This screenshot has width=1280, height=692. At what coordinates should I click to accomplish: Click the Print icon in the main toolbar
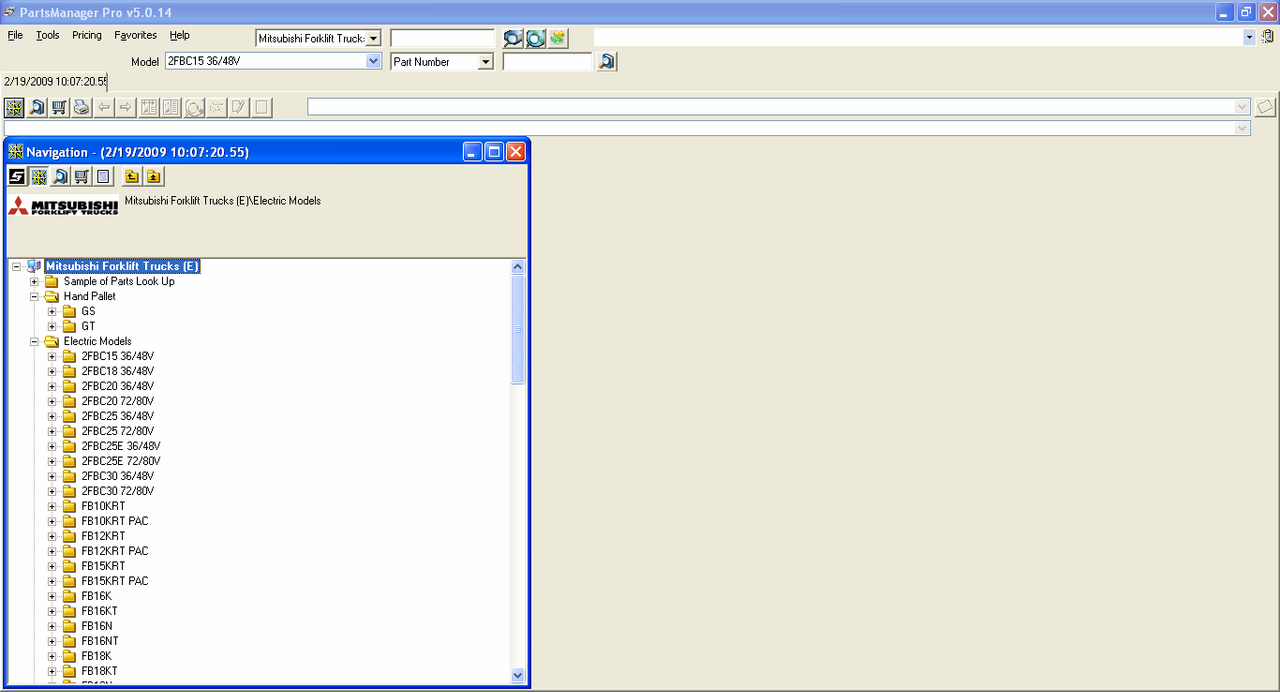(81, 107)
